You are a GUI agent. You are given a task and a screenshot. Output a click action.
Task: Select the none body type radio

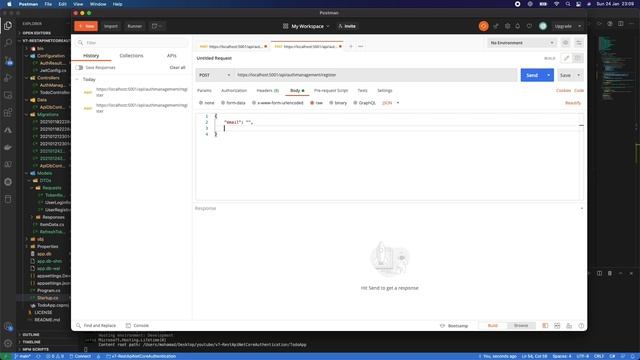coord(201,103)
